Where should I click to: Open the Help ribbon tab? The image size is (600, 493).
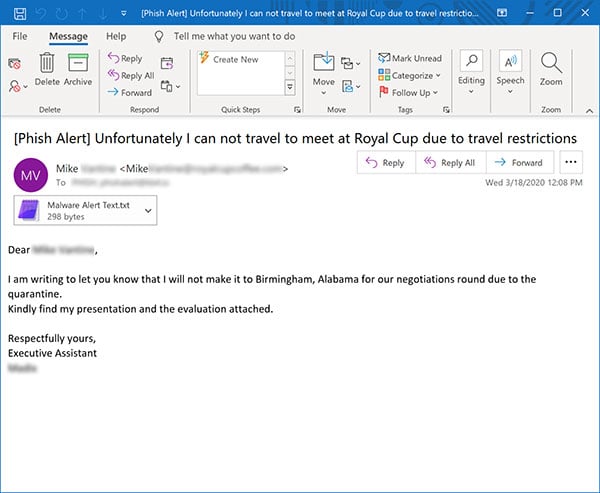point(116,36)
